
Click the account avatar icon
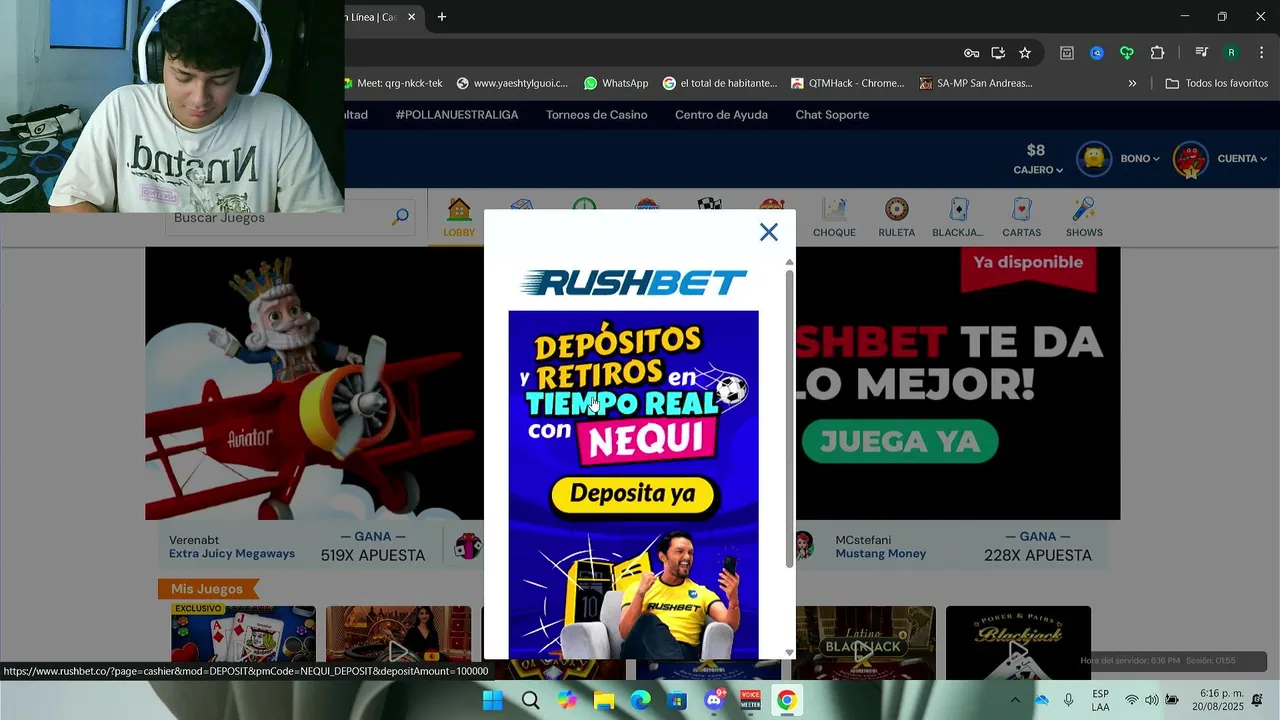(1190, 159)
